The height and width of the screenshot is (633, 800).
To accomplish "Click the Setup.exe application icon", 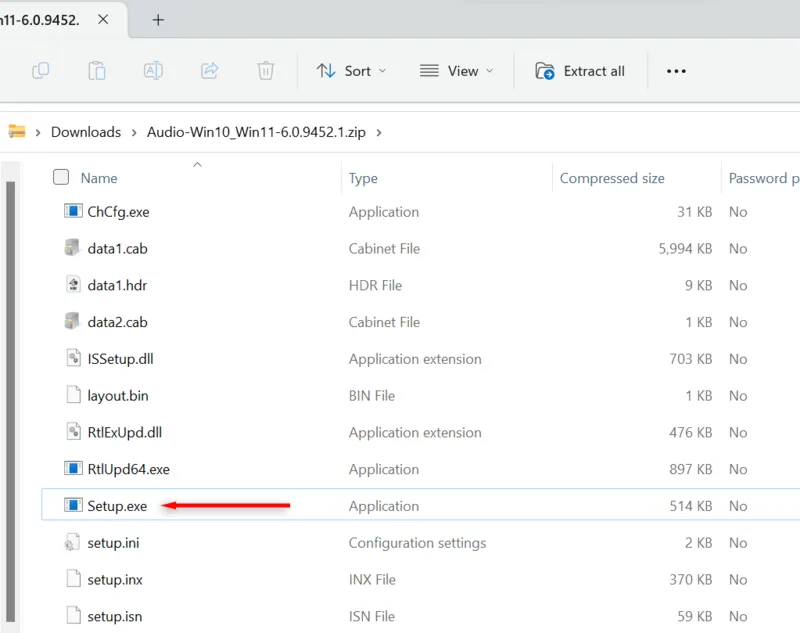I will tap(72, 505).
